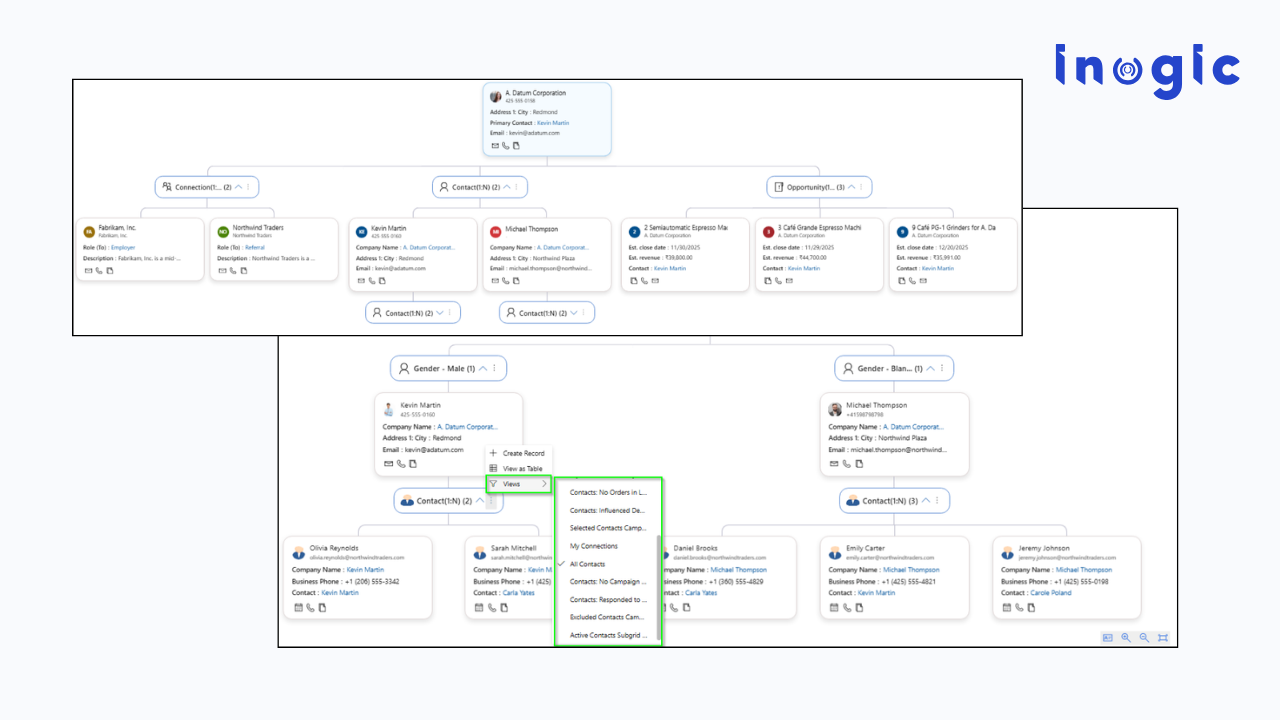Click the filter icon next to Views

(x=493, y=483)
